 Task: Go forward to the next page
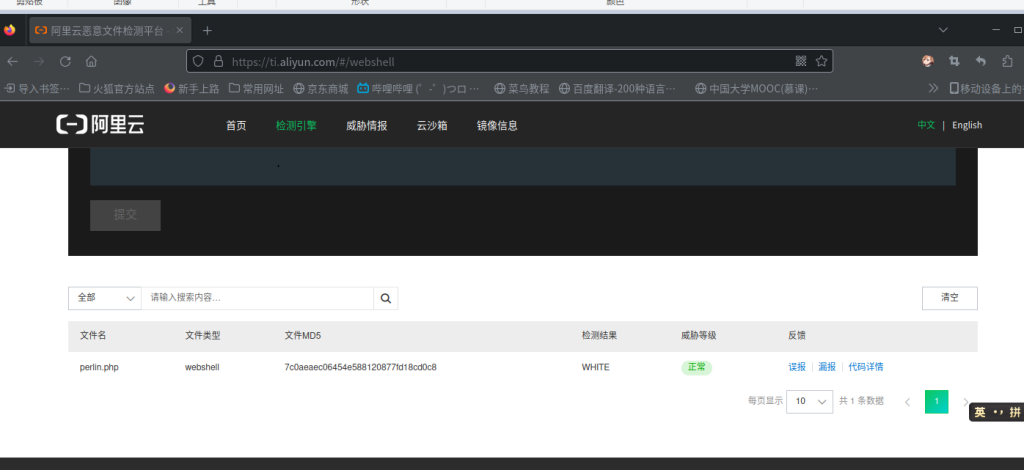[39, 61]
